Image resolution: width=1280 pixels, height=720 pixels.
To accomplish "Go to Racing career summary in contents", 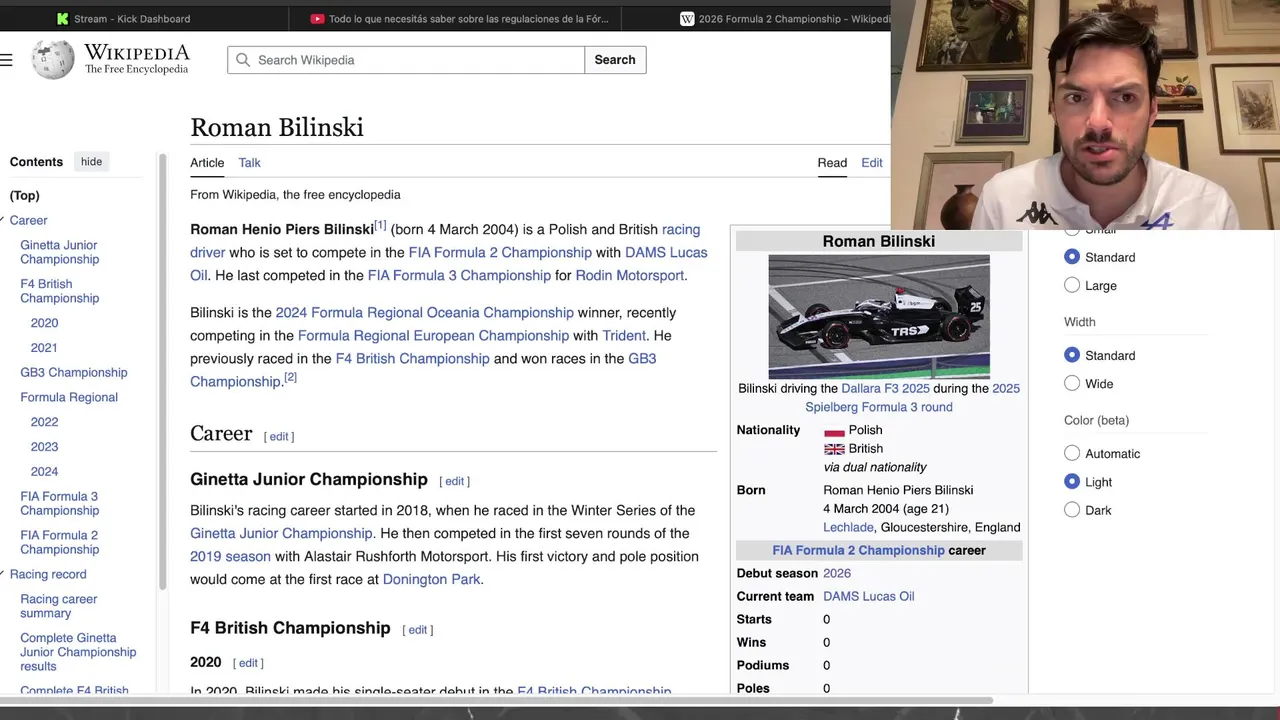I will click(x=58, y=606).
